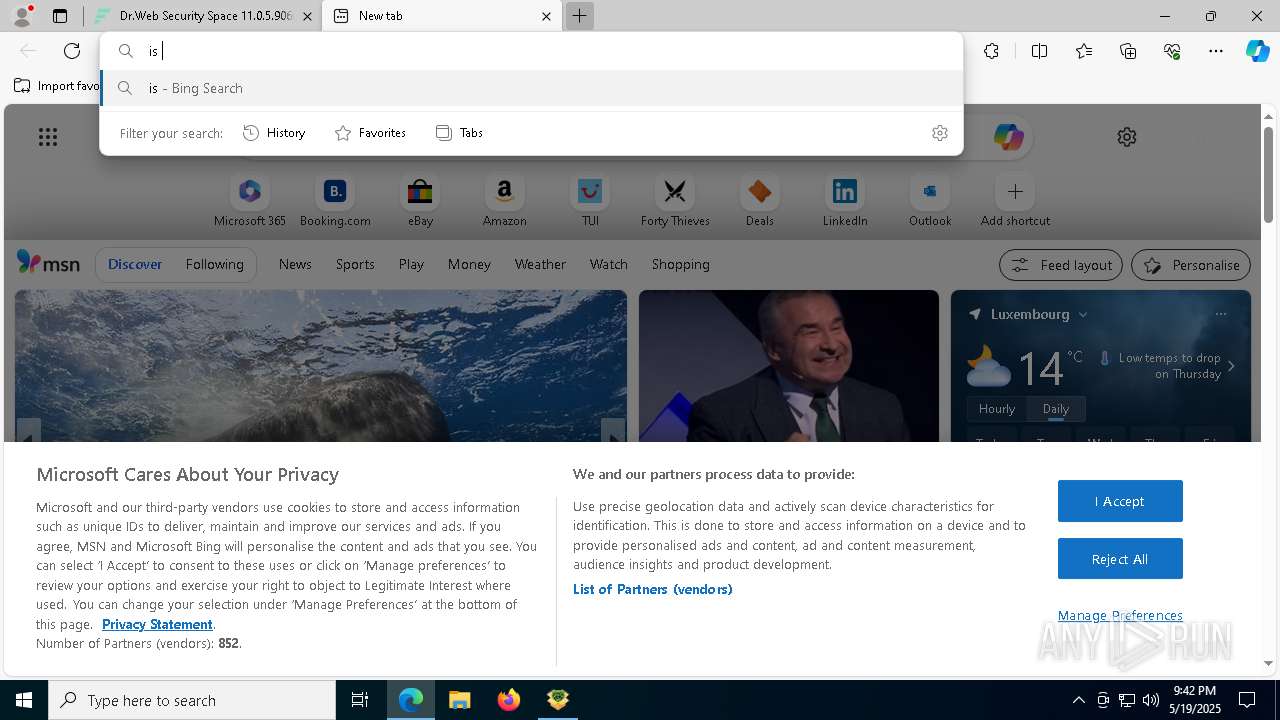Launch Firefox from the taskbar
Screen dimensions: 1280x720
tap(509, 700)
